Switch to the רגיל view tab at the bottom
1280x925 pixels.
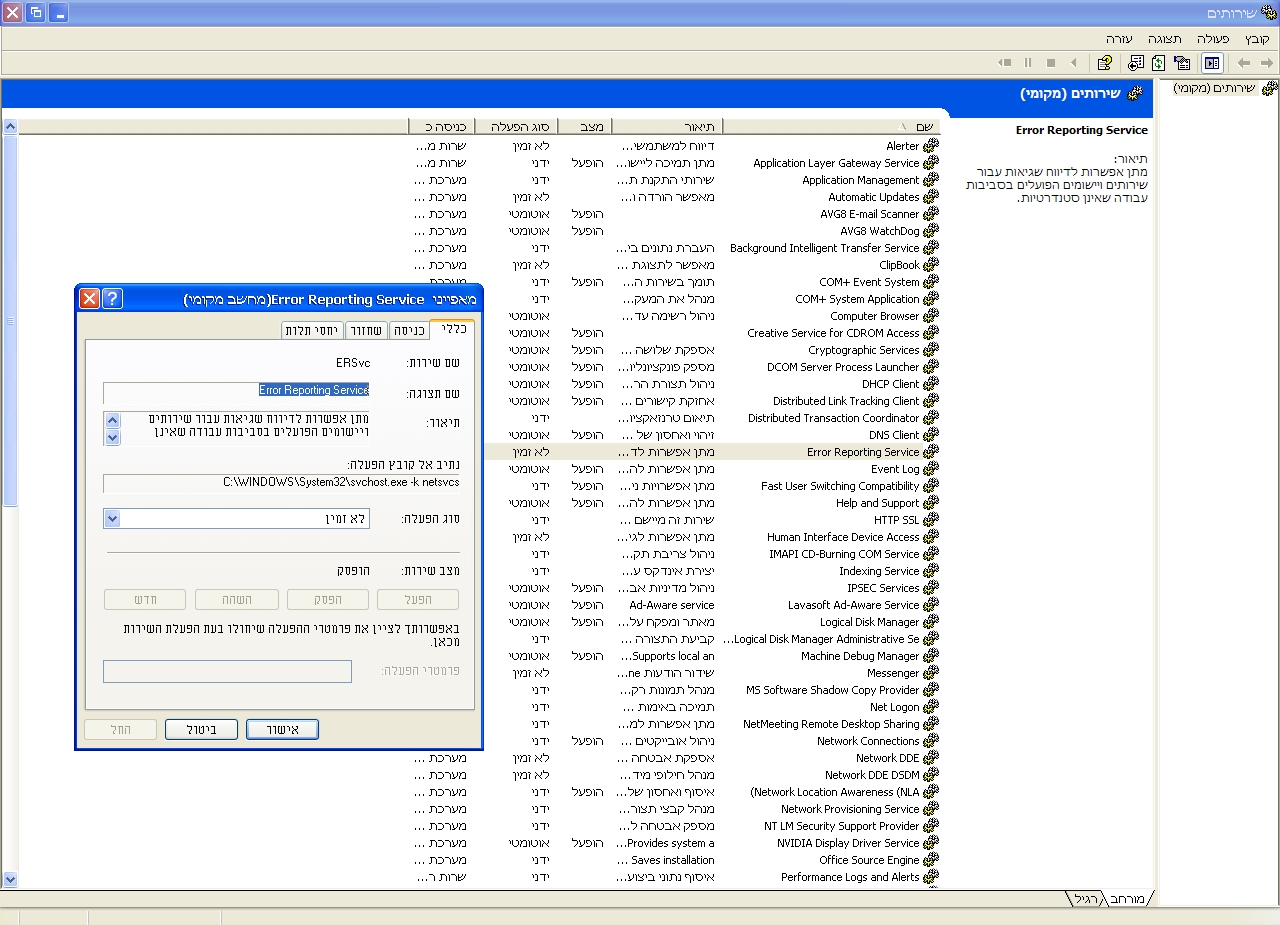[1086, 899]
